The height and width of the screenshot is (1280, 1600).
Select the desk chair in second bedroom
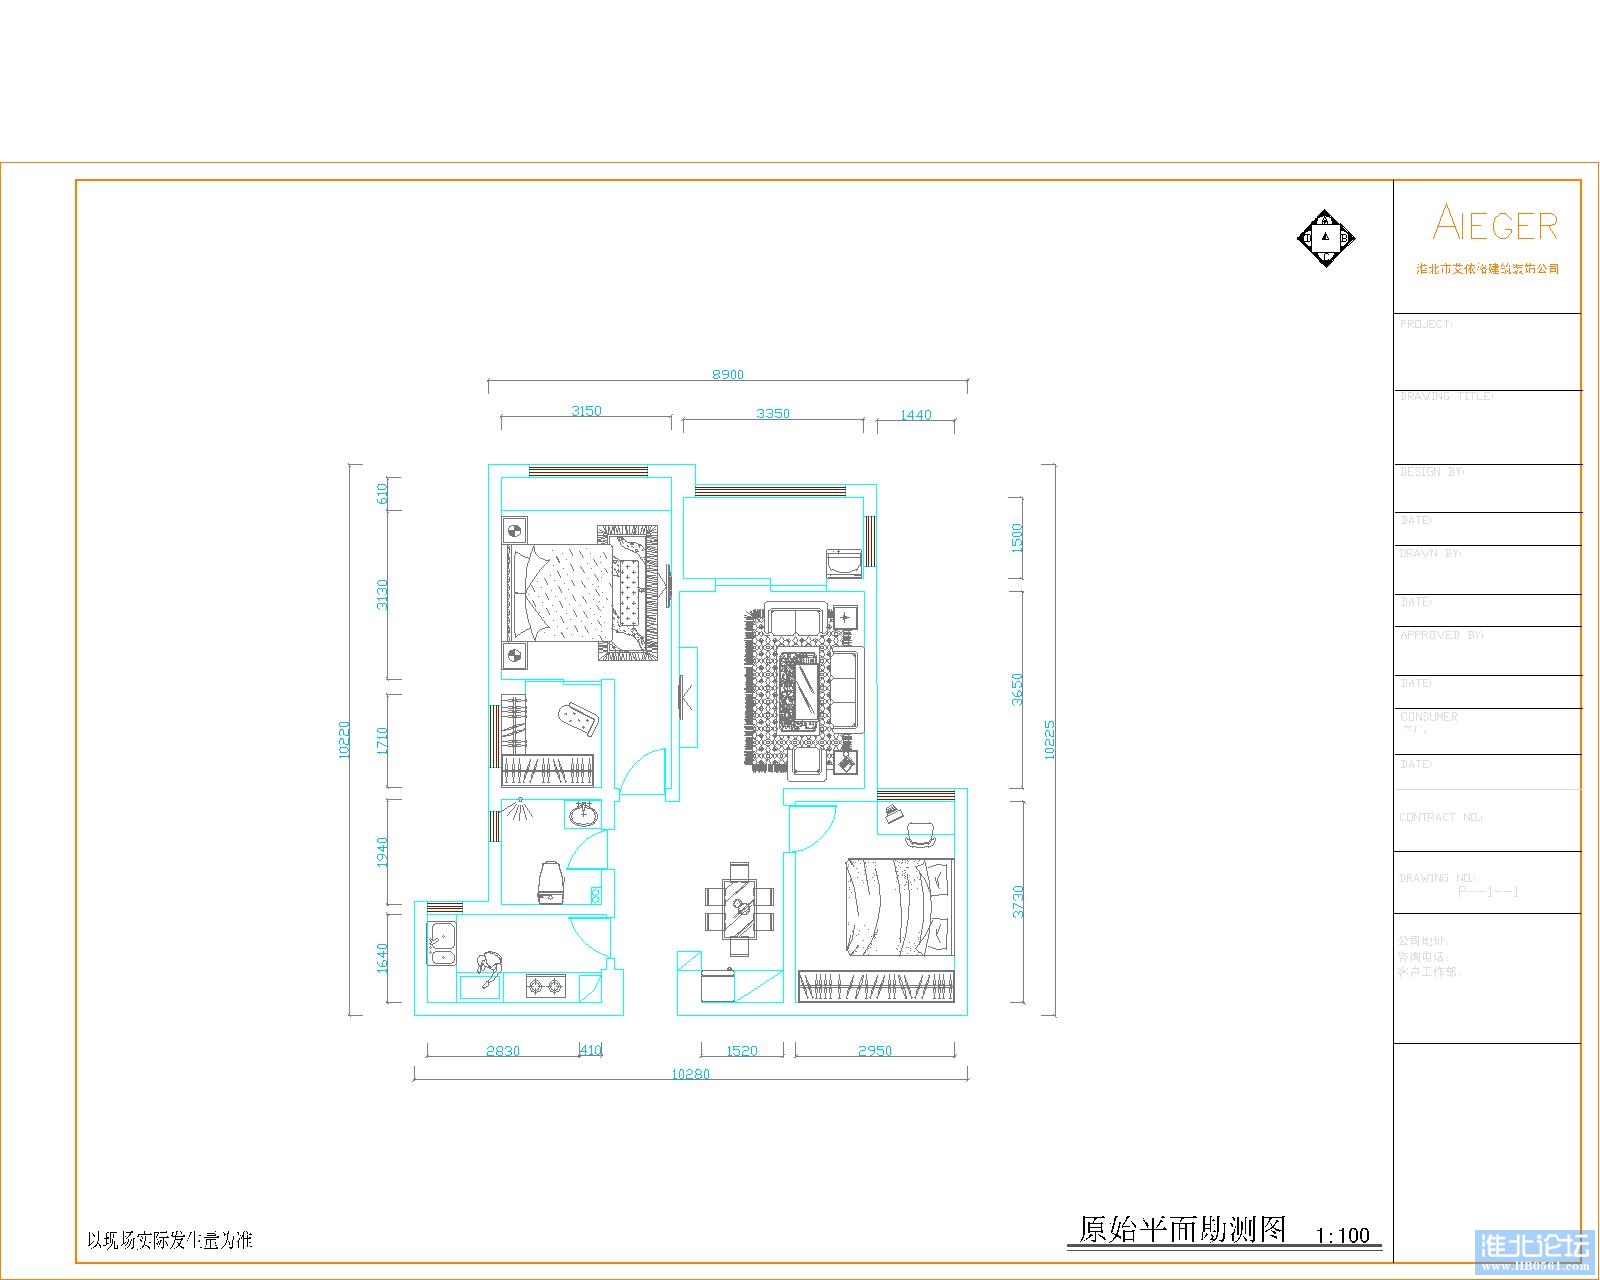[x=921, y=834]
